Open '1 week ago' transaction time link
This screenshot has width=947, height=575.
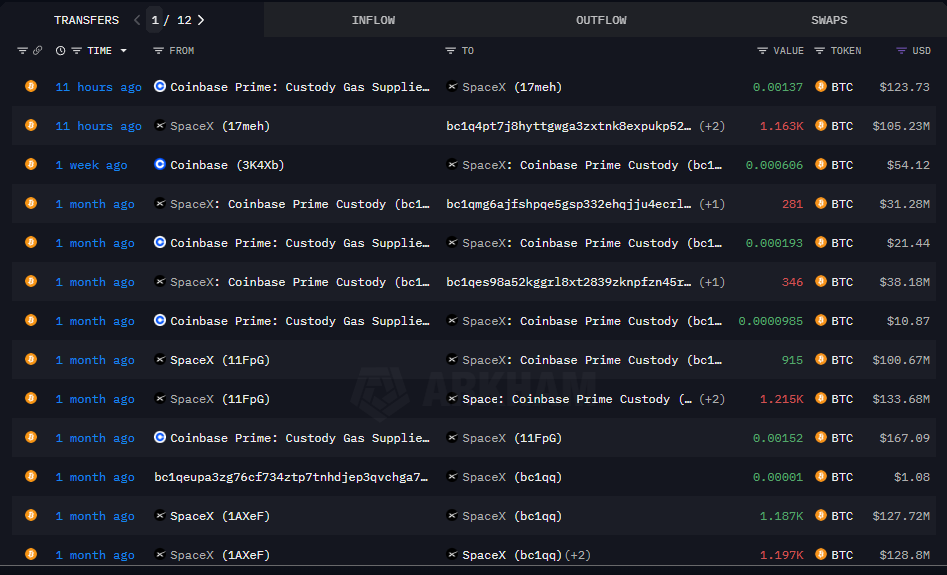tap(91, 165)
